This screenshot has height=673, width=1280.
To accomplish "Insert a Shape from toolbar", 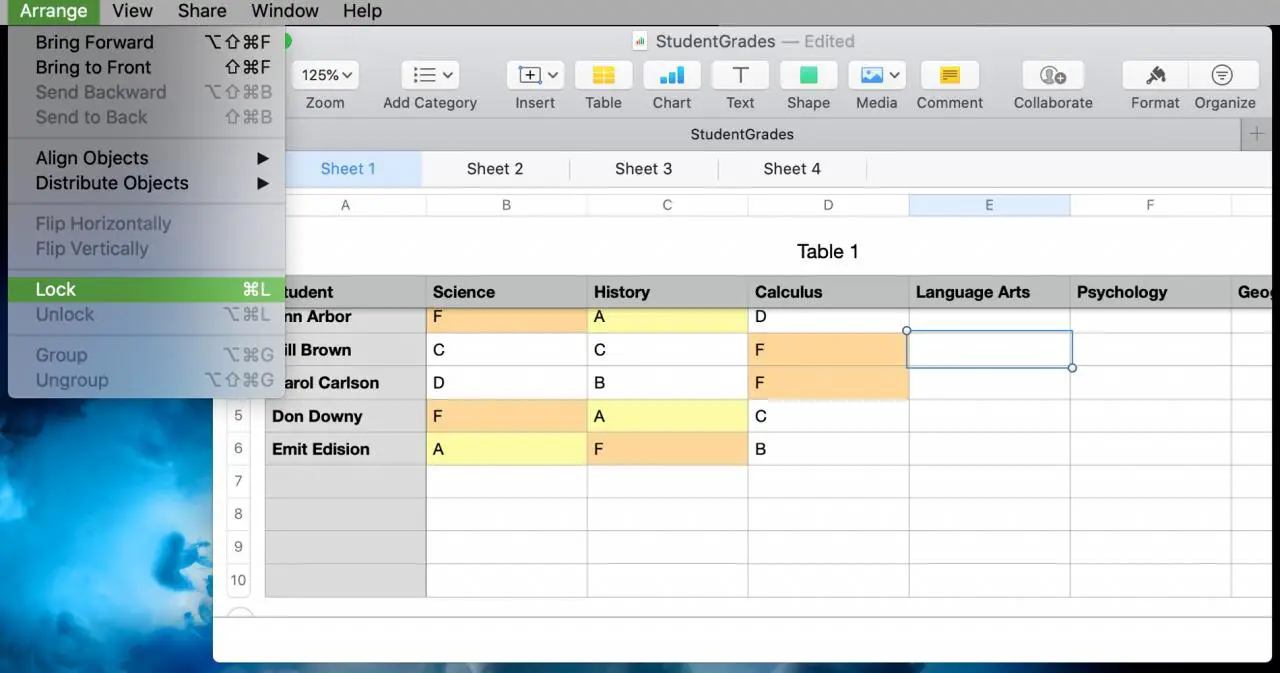I will tap(808, 76).
